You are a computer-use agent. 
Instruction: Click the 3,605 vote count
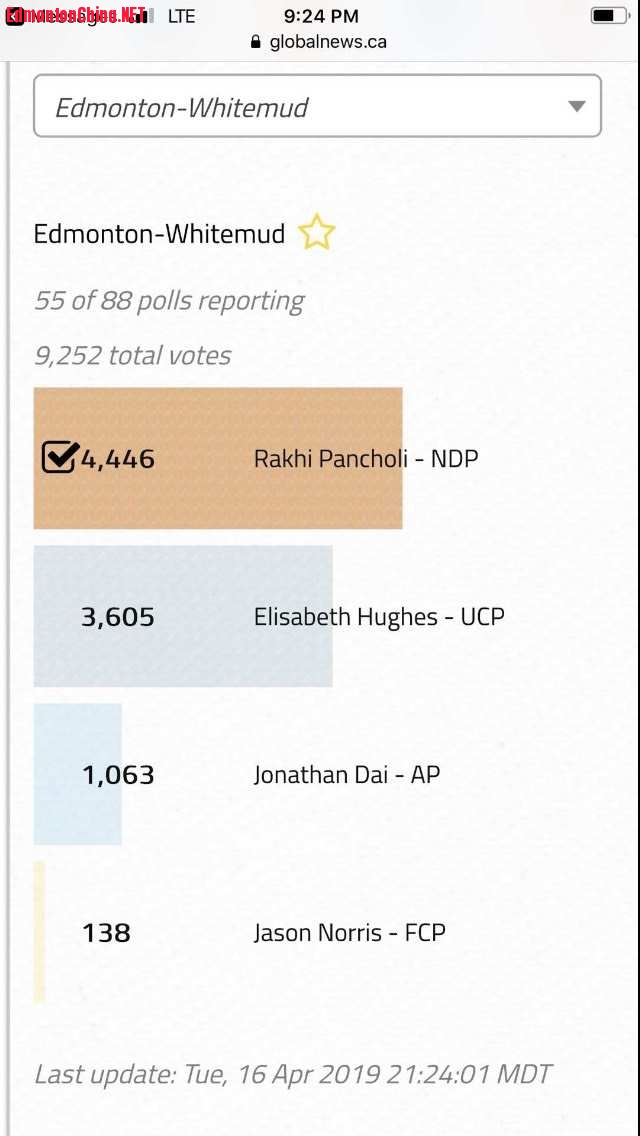[117, 617]
